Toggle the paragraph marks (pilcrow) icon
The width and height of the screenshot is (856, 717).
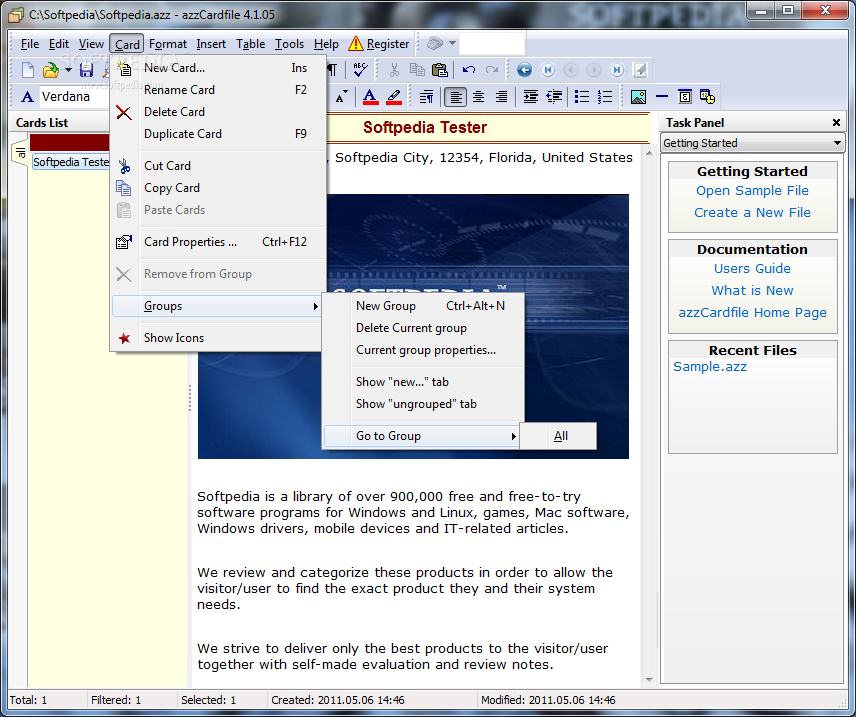point(332,70)
